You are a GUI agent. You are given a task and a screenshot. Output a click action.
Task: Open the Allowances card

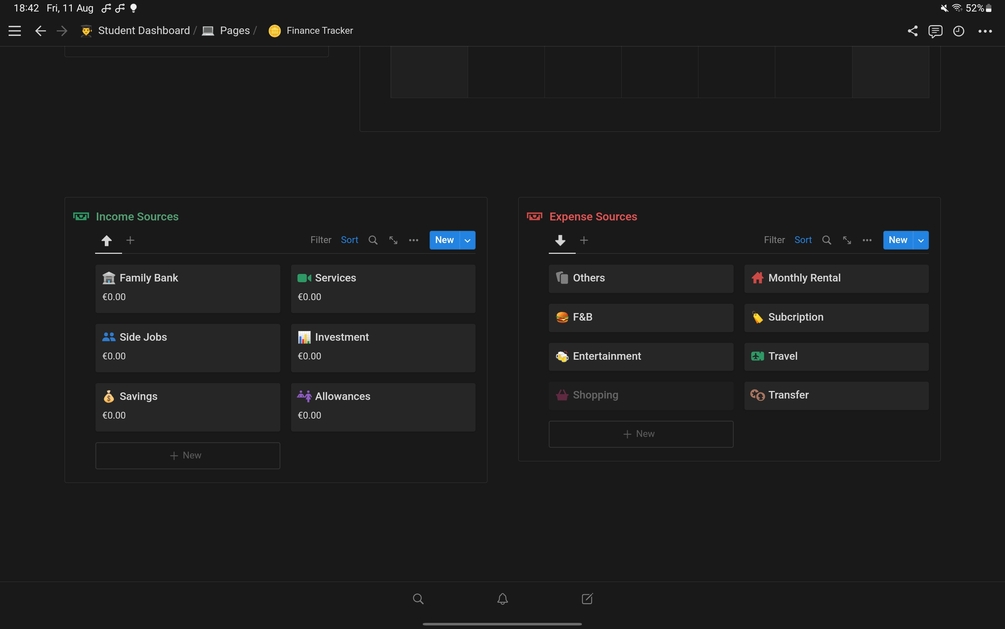coord(383,407)
